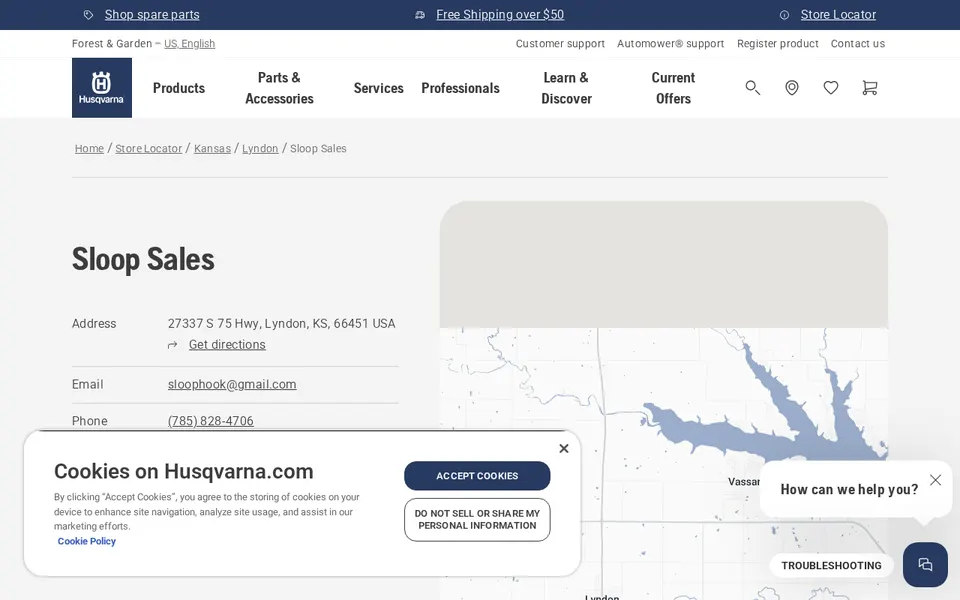Go to Store Locator breadcrumb
Screen dimensions: 960x600
click(x=149, y=149)
